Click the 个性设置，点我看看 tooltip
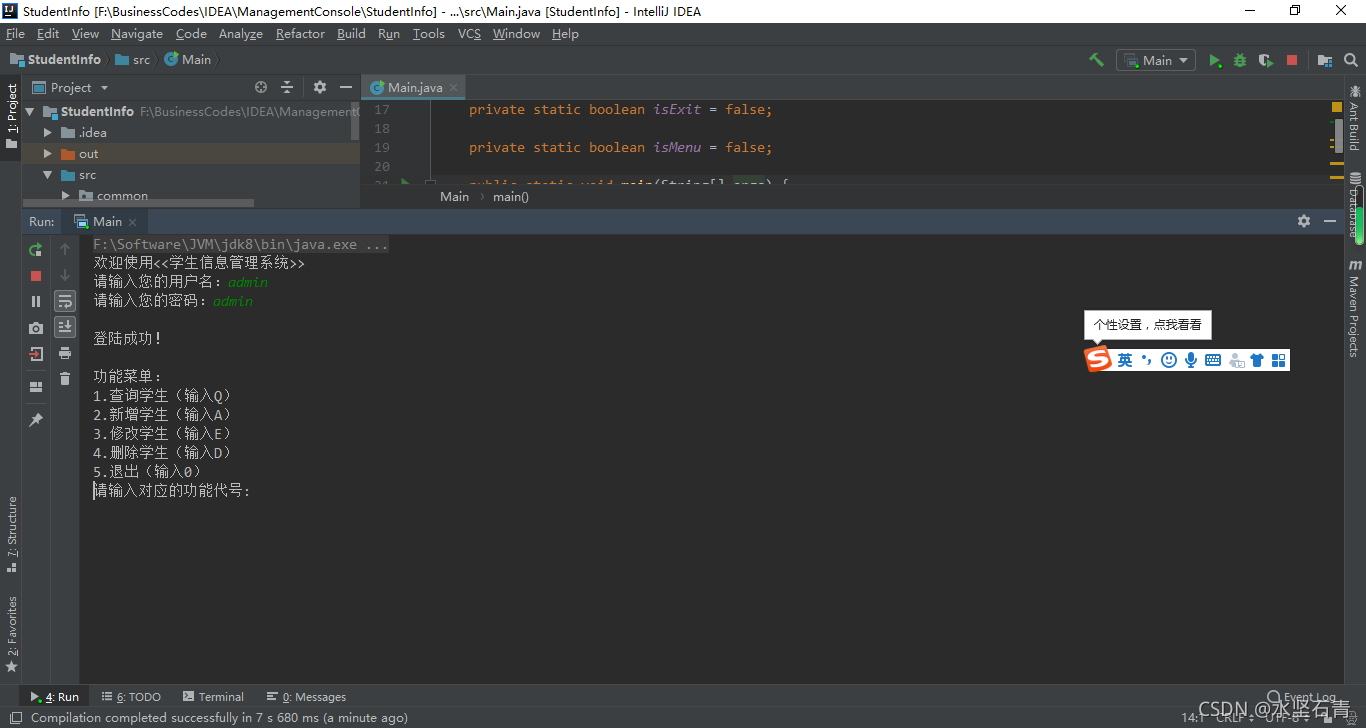 [x=1148, y=325]
